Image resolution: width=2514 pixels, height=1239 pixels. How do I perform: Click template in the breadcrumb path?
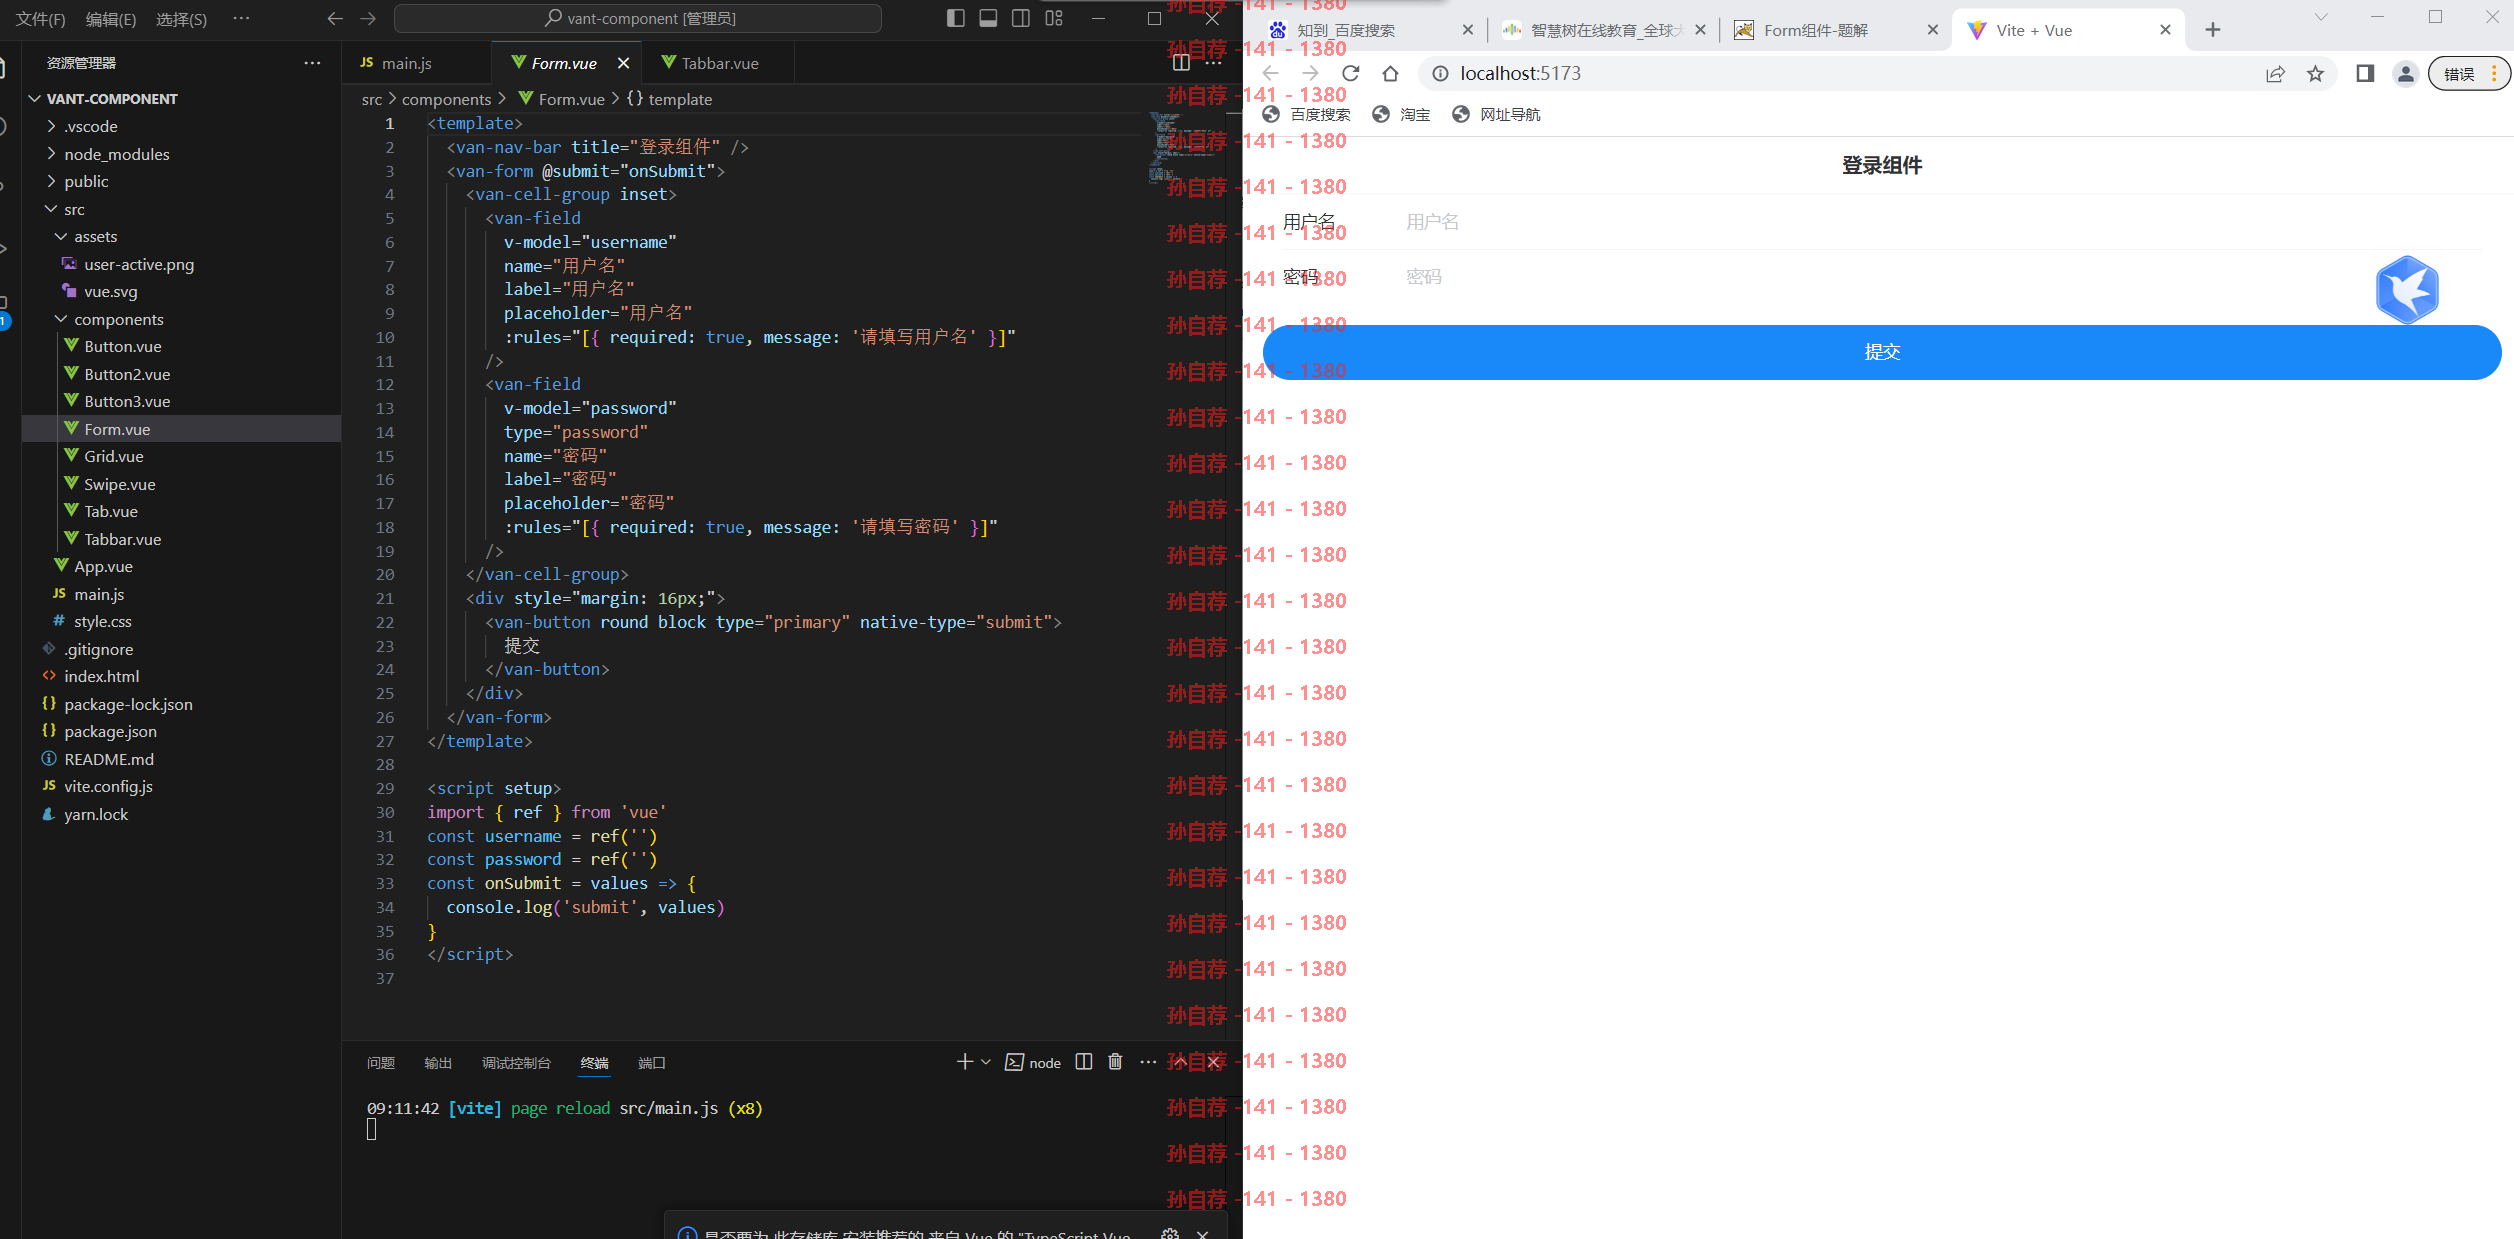[680, 99]
